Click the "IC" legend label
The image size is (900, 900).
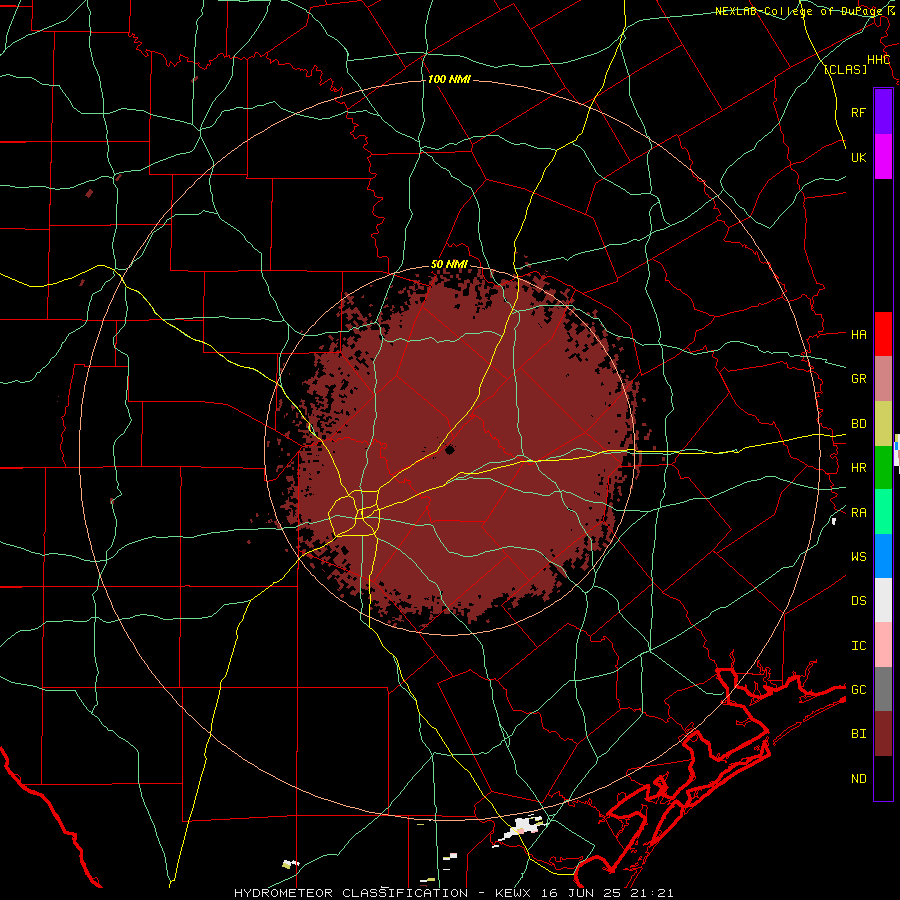858,646
